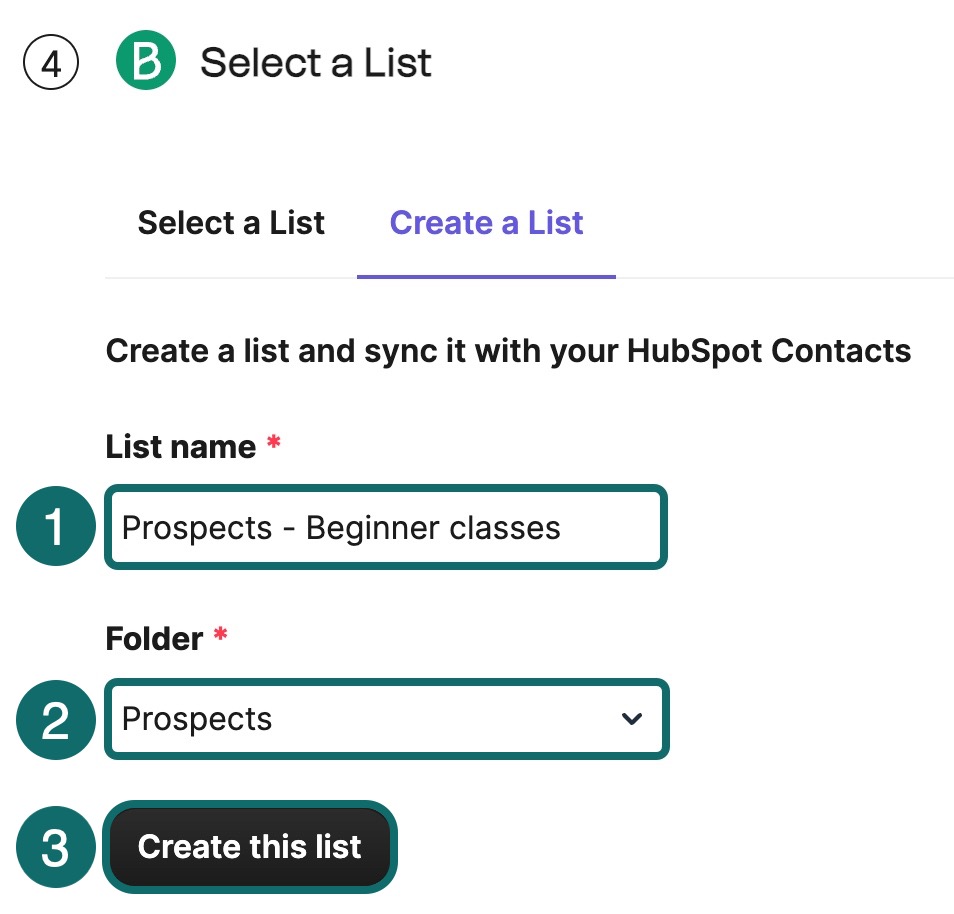Open the Folder dropdown
The width and height of the screenshot is (954, 914).
386,719
